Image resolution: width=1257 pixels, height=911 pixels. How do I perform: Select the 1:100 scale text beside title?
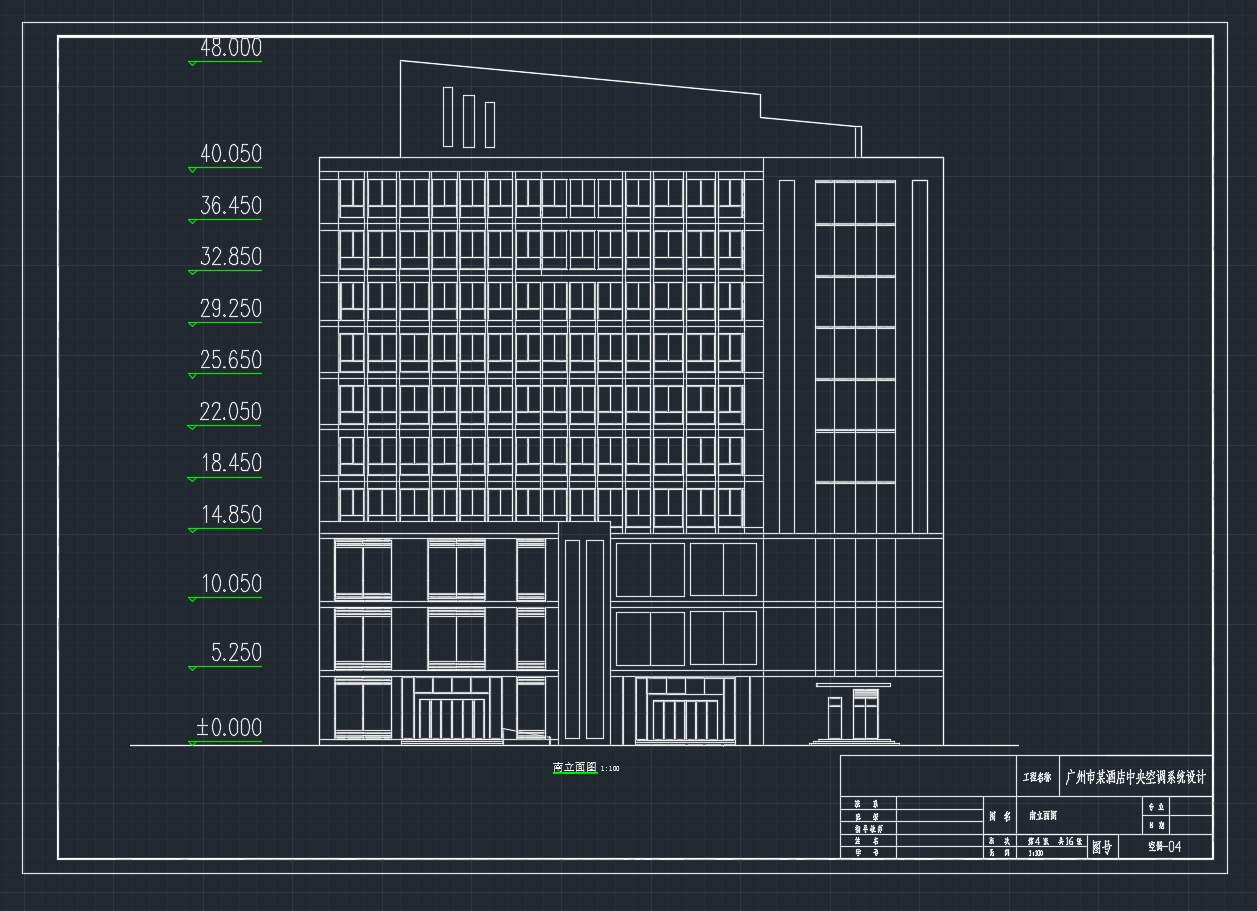610,769
